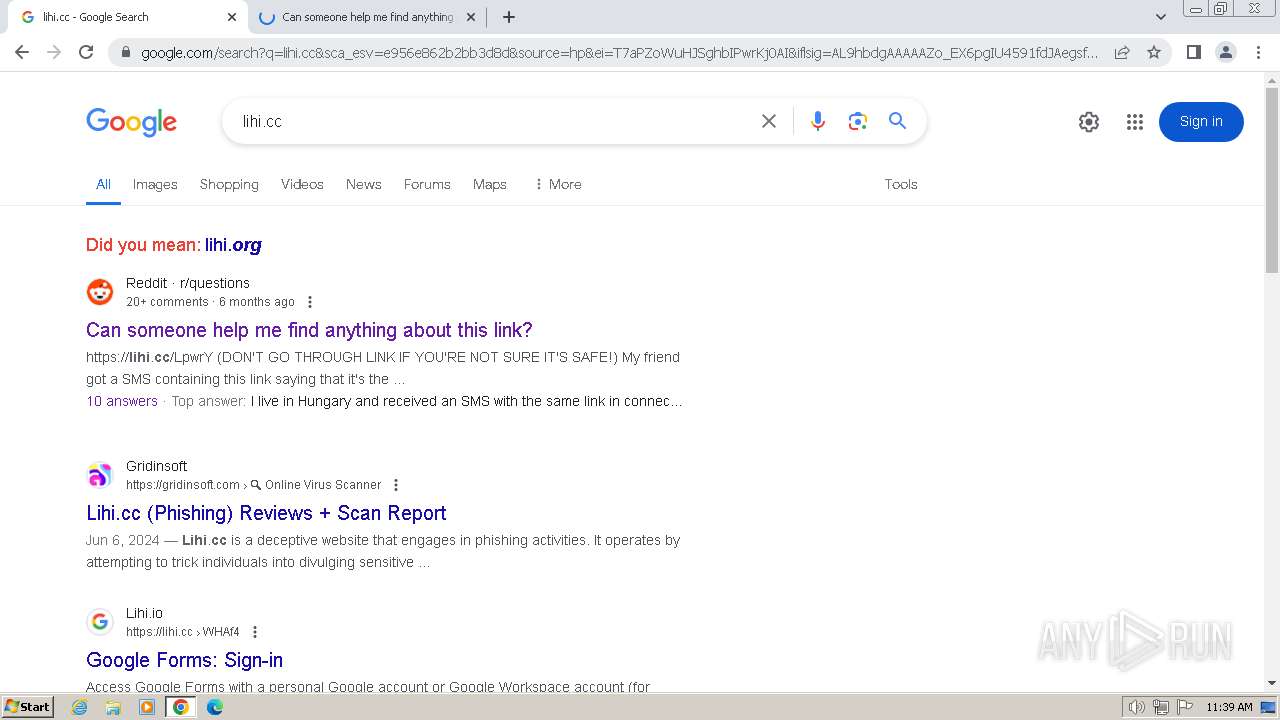Reload the current page
The height and width of the screenshot is (720, 1280).
click(86, 52)
